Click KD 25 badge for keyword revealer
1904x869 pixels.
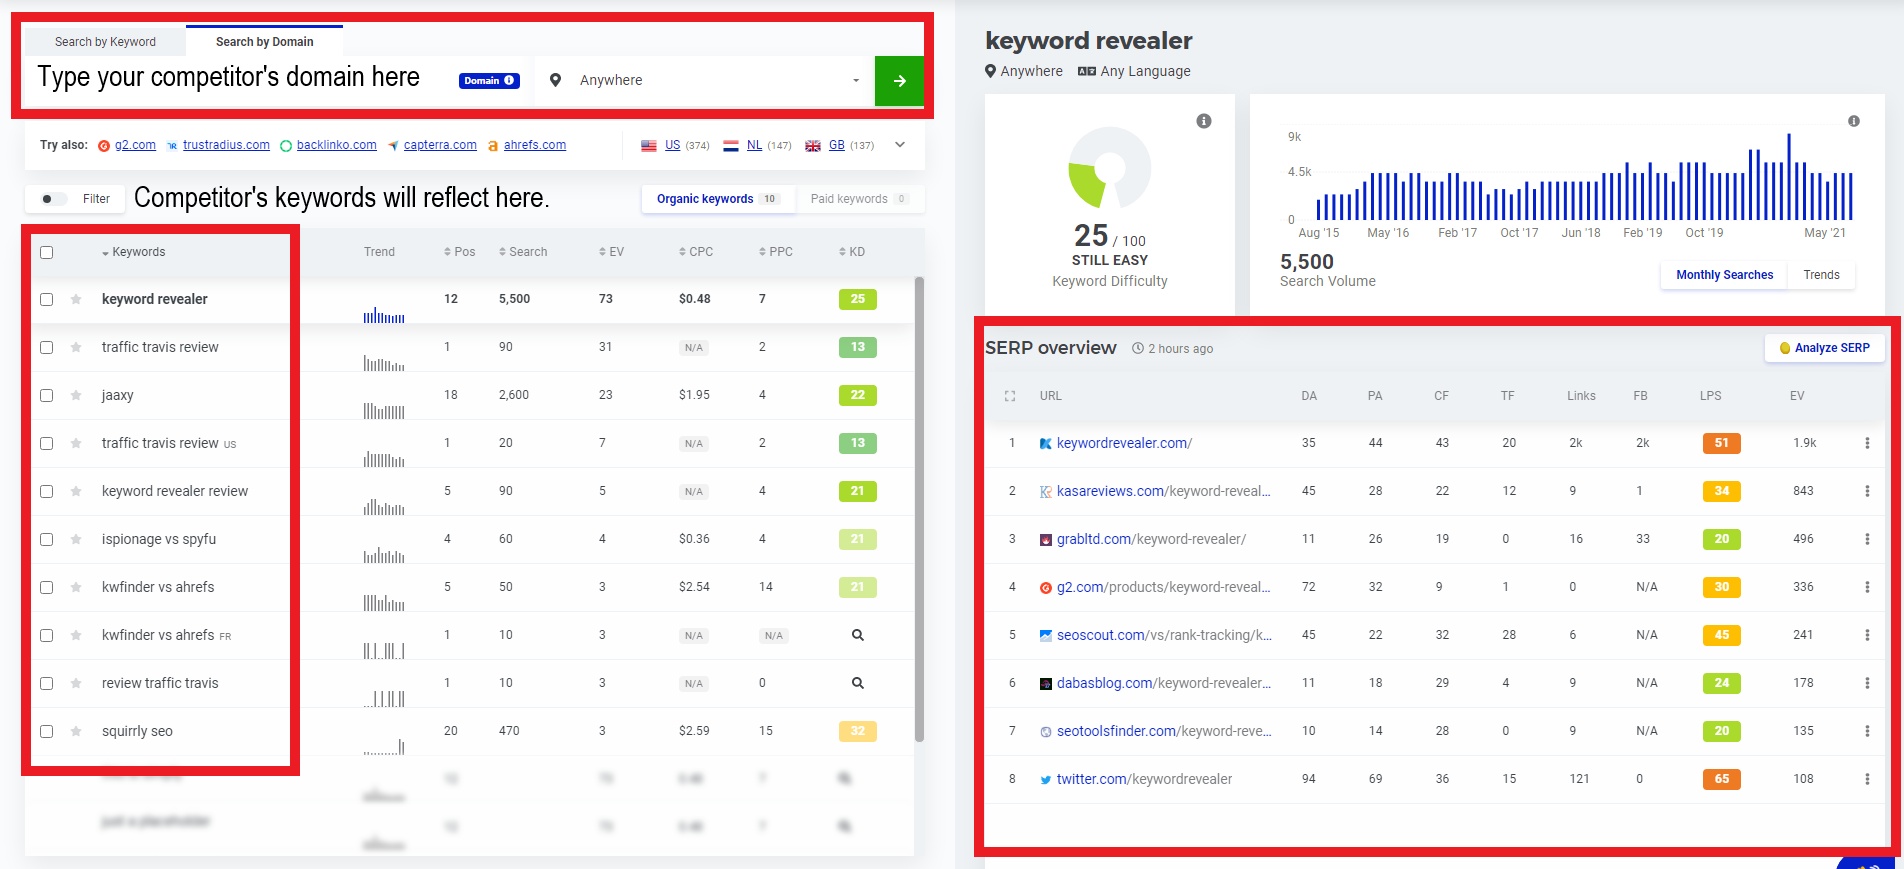[858, 299]
